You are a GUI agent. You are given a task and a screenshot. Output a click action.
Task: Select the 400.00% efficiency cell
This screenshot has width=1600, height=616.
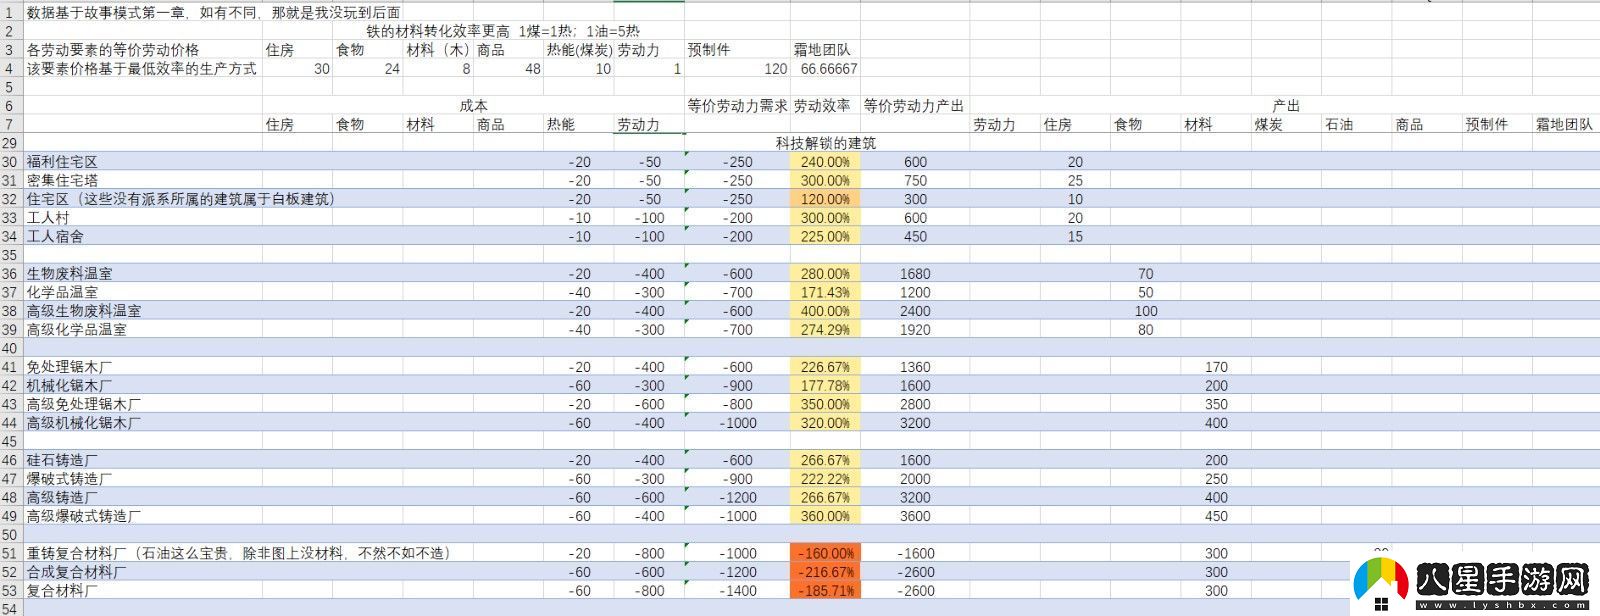pyautogui.click(x=825, y=311)
